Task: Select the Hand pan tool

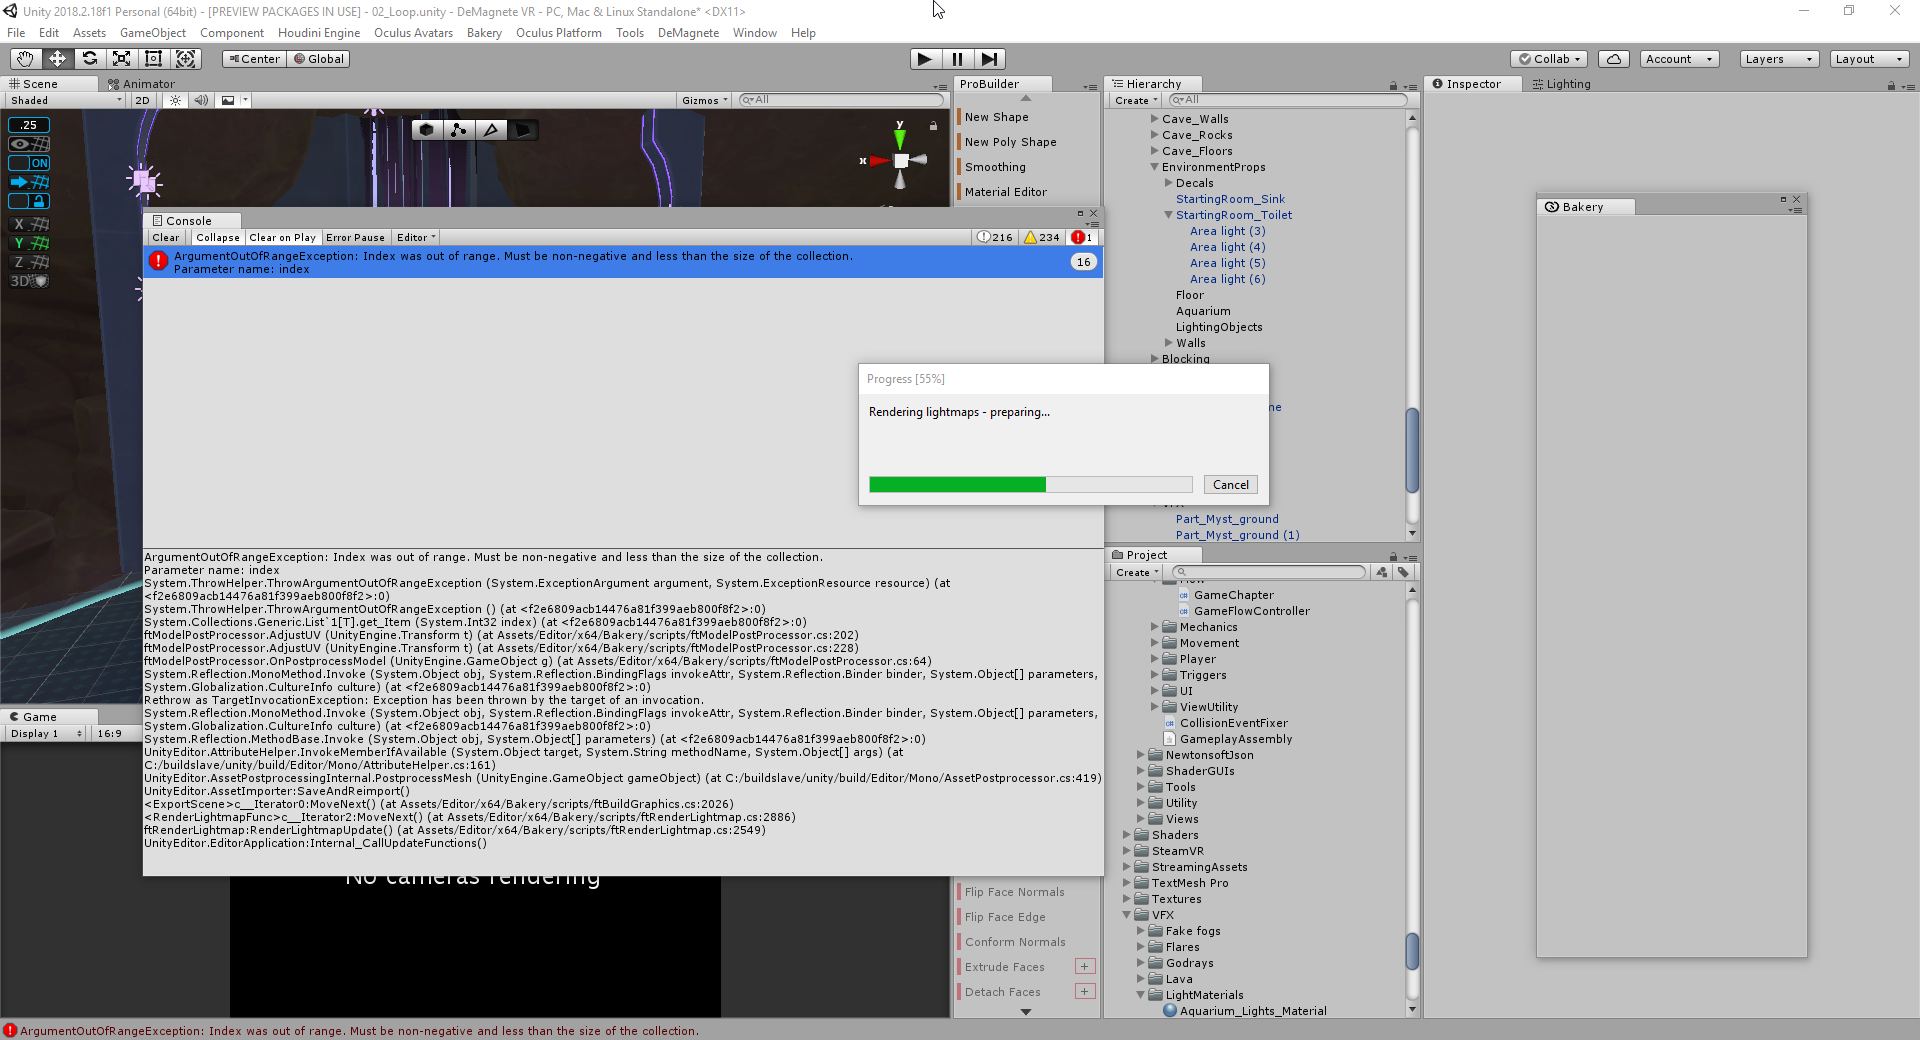Action: click(24, 59)
